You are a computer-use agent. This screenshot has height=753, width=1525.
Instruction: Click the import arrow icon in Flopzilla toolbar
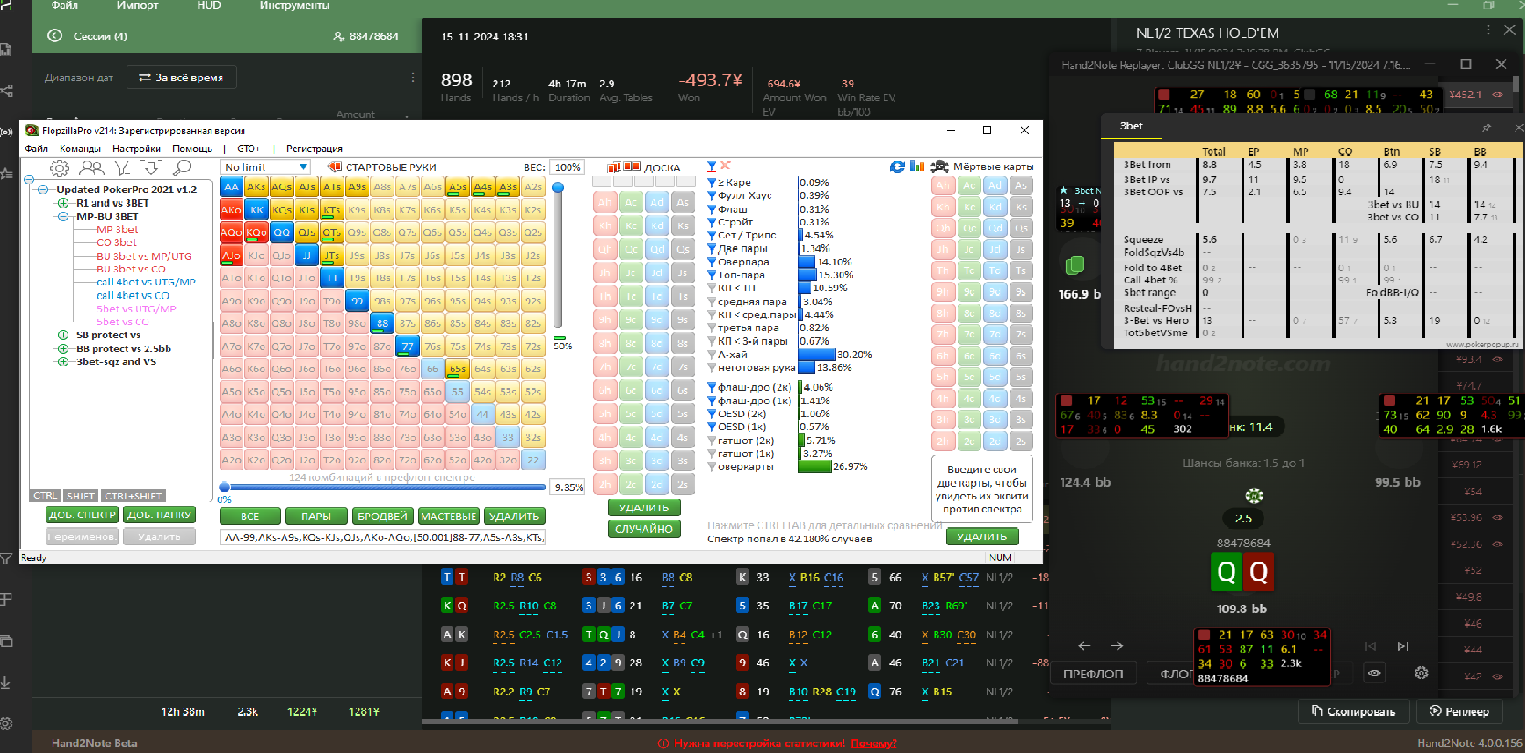[x=152, y=168]
